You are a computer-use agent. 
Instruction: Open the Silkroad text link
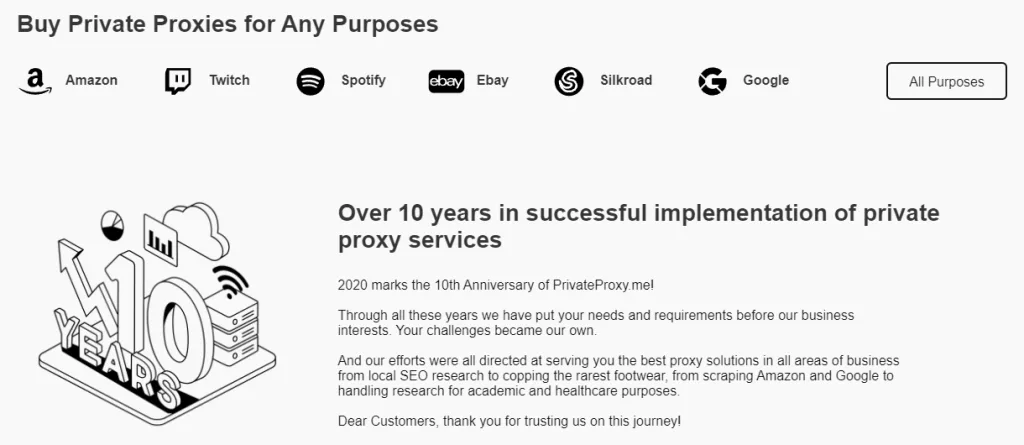[x=626, y=80]
